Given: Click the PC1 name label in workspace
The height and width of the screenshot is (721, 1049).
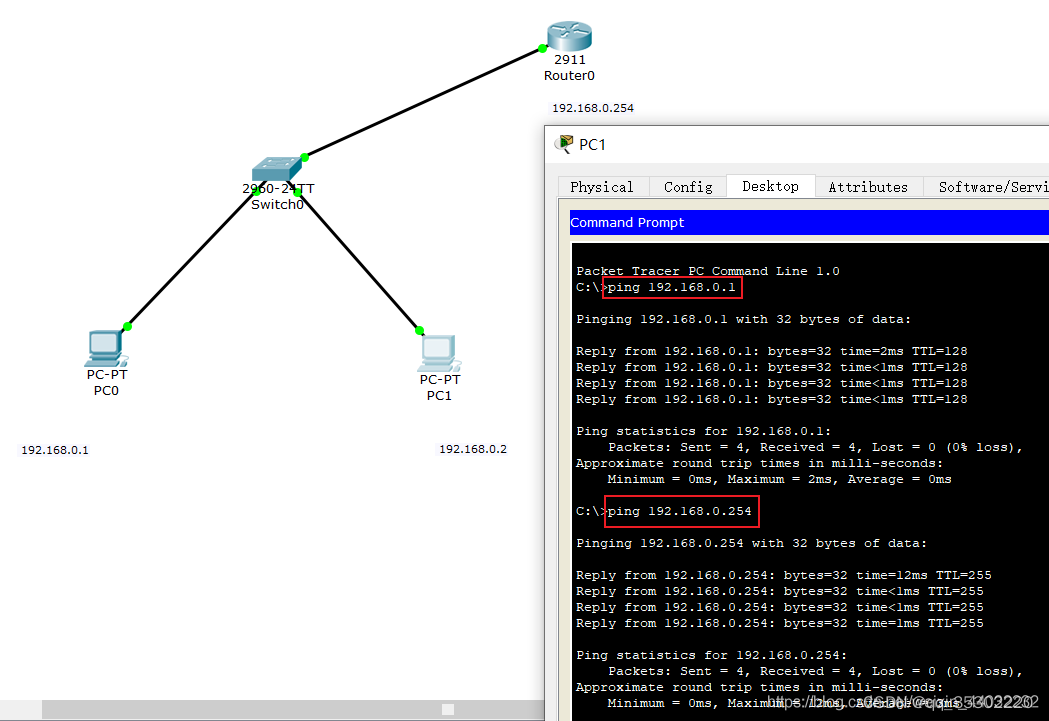Looking at the screenshot, I should pyautogui.click(x=439, y=395).
